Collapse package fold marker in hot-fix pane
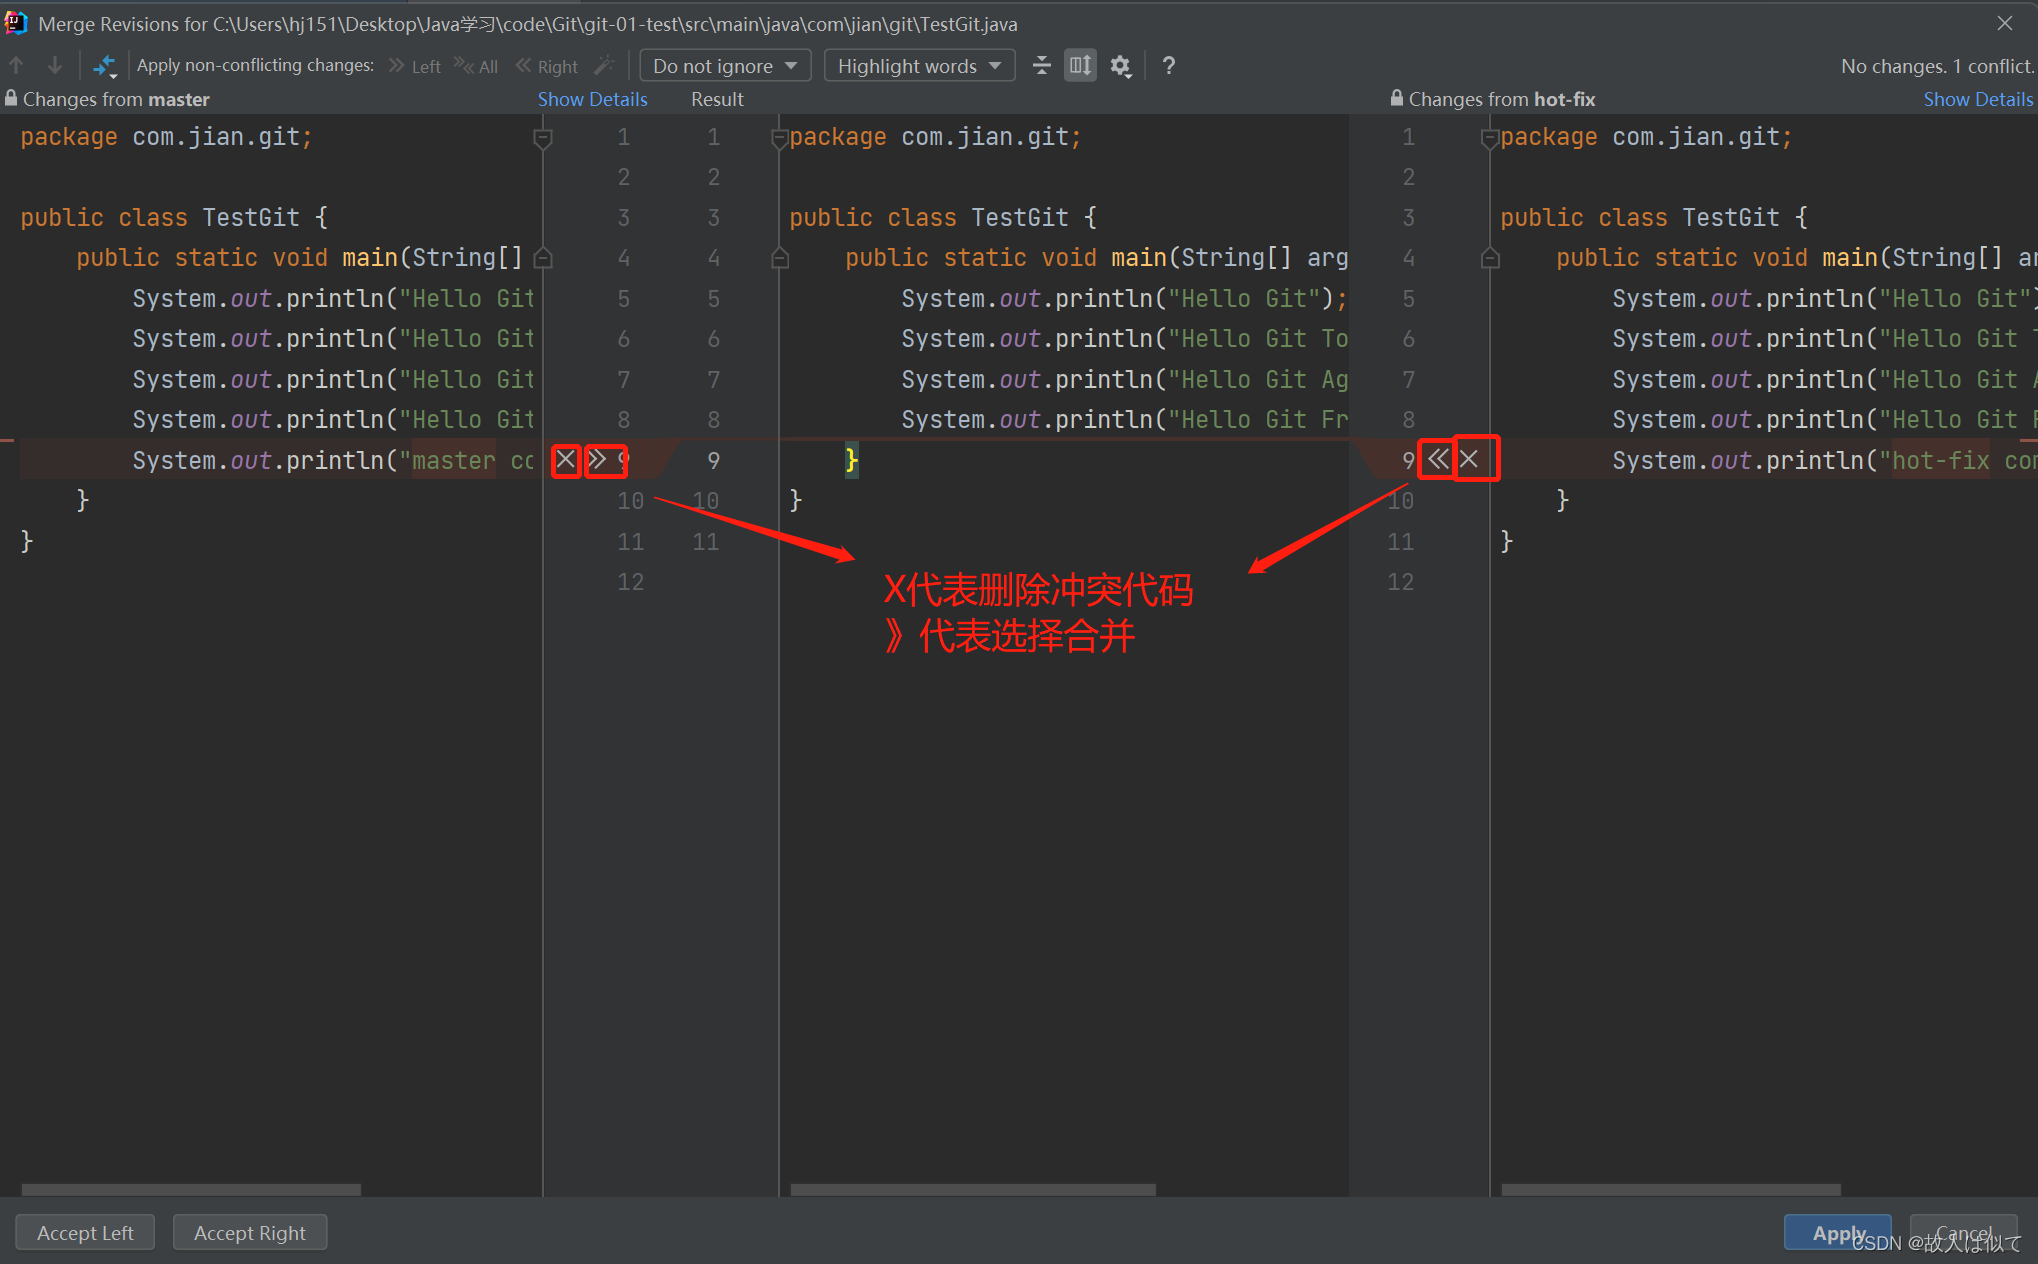Viewport: 2038px width, 1264px height. (x=1490, y=138)
